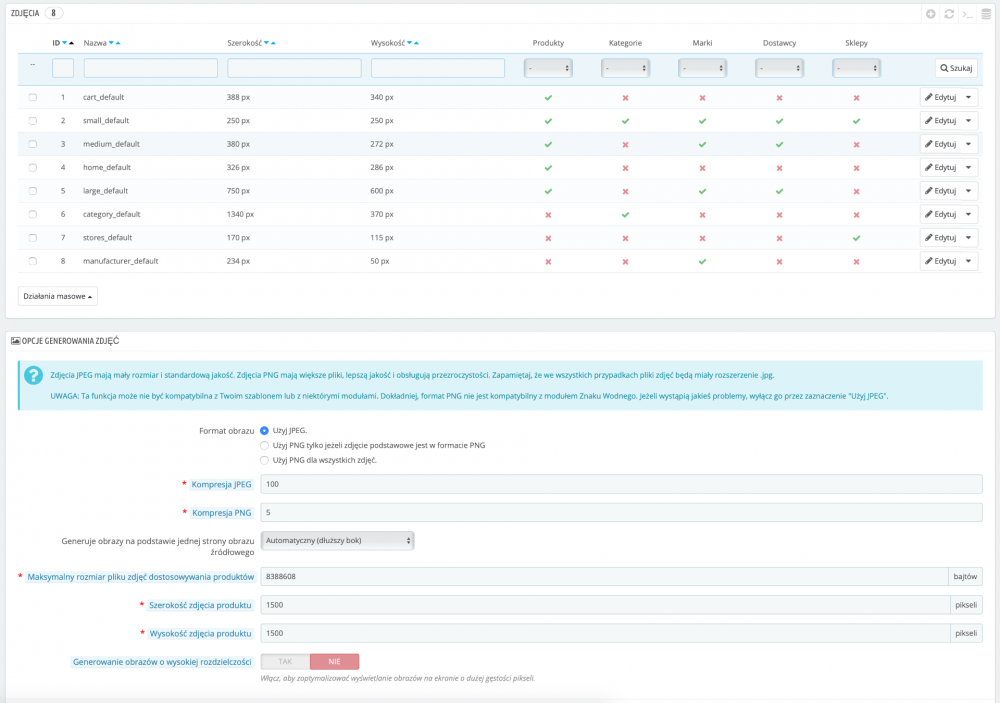Image resolution: width=1000 pixels, height=703 pixels.
Task: Switch high resolution generation to TAK
Action: (x=285, y=661)
